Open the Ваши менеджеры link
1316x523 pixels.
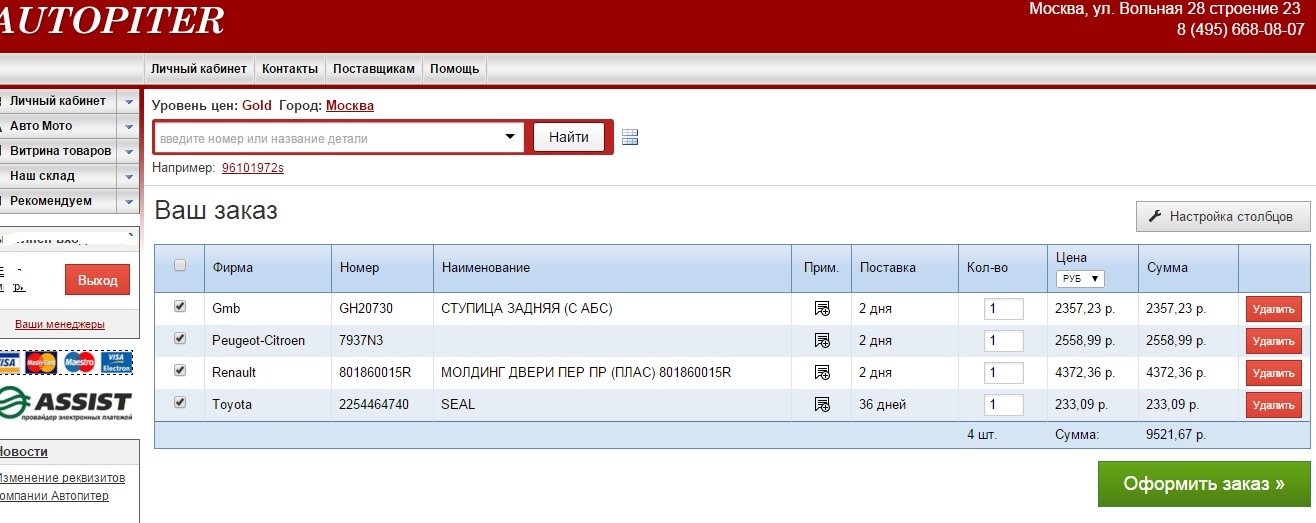tap(59, 324)
